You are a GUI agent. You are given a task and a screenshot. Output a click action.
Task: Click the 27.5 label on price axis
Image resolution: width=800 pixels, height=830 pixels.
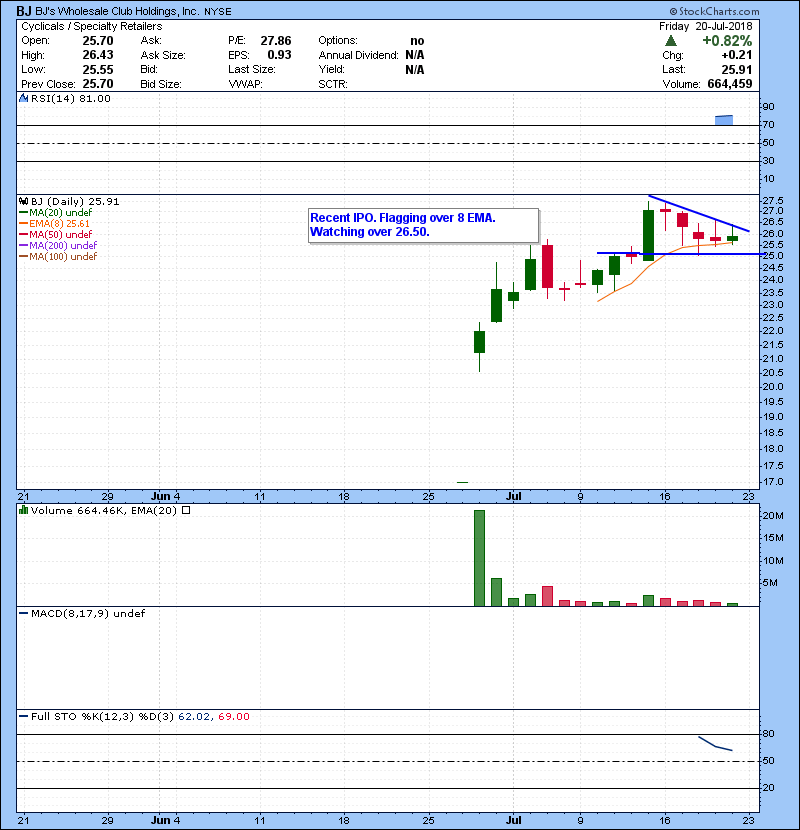773,201
